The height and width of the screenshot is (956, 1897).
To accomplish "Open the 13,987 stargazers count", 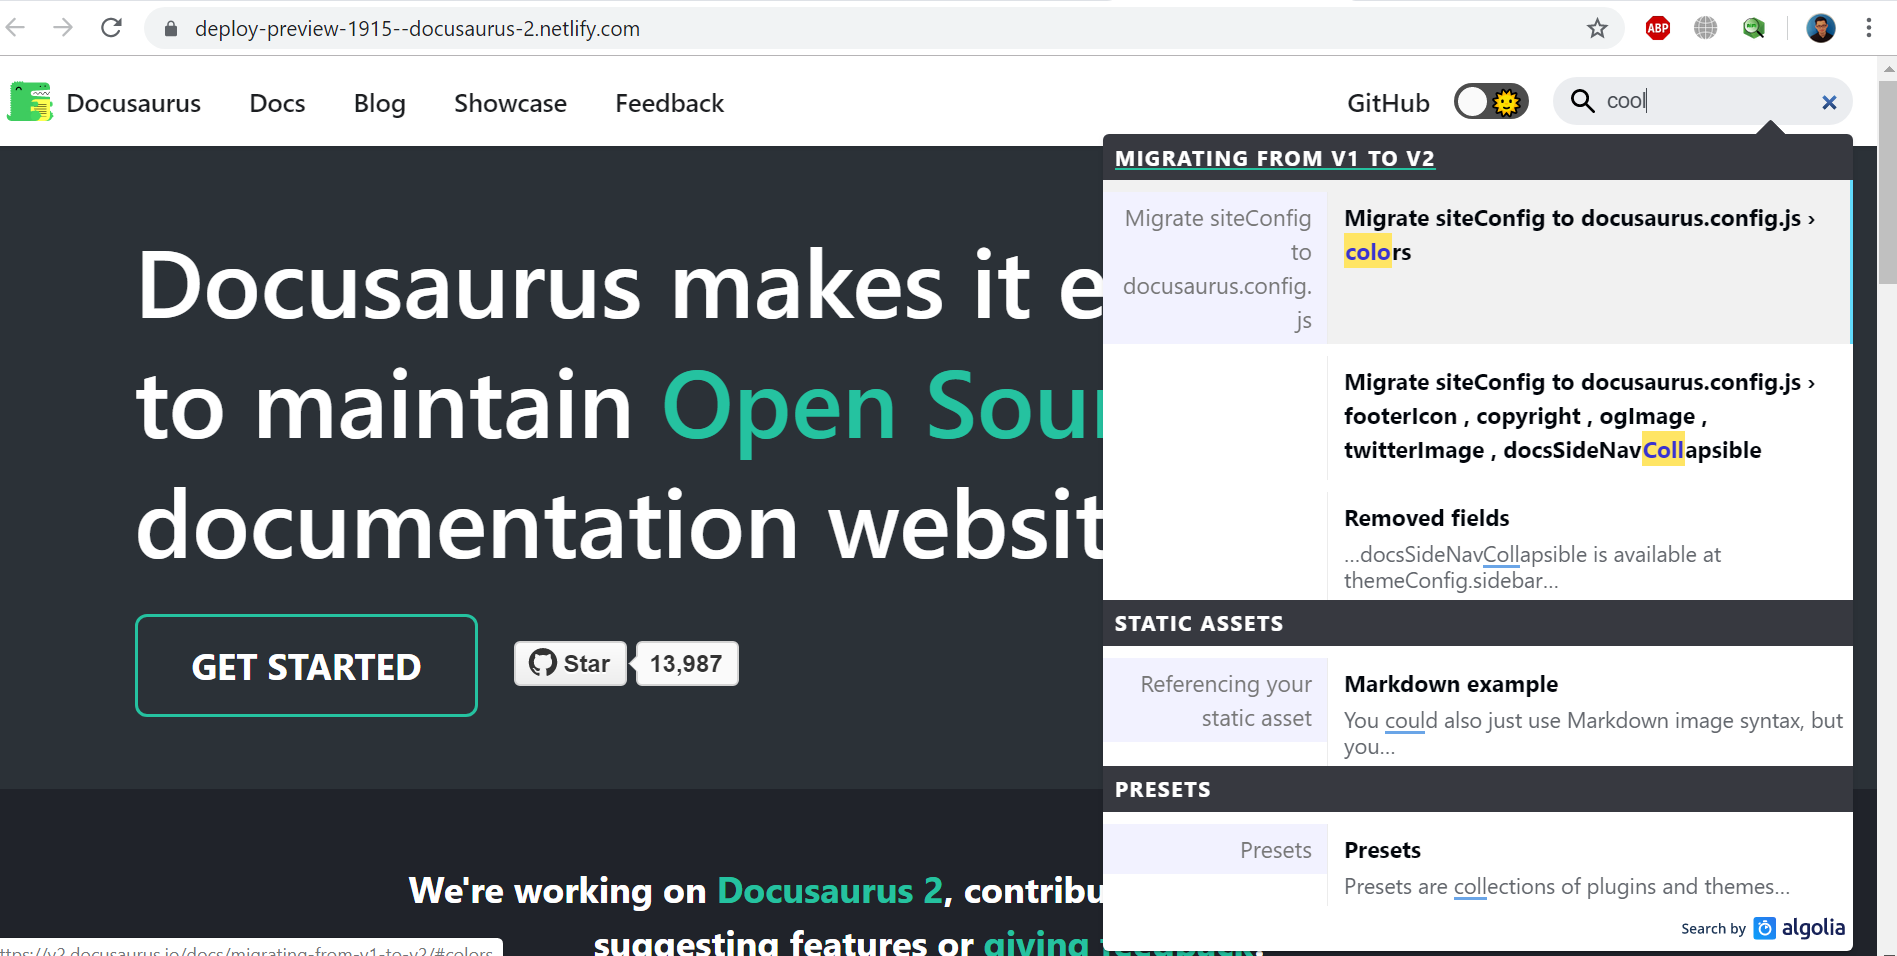I will pyautogui.click(x=686, y=664).
